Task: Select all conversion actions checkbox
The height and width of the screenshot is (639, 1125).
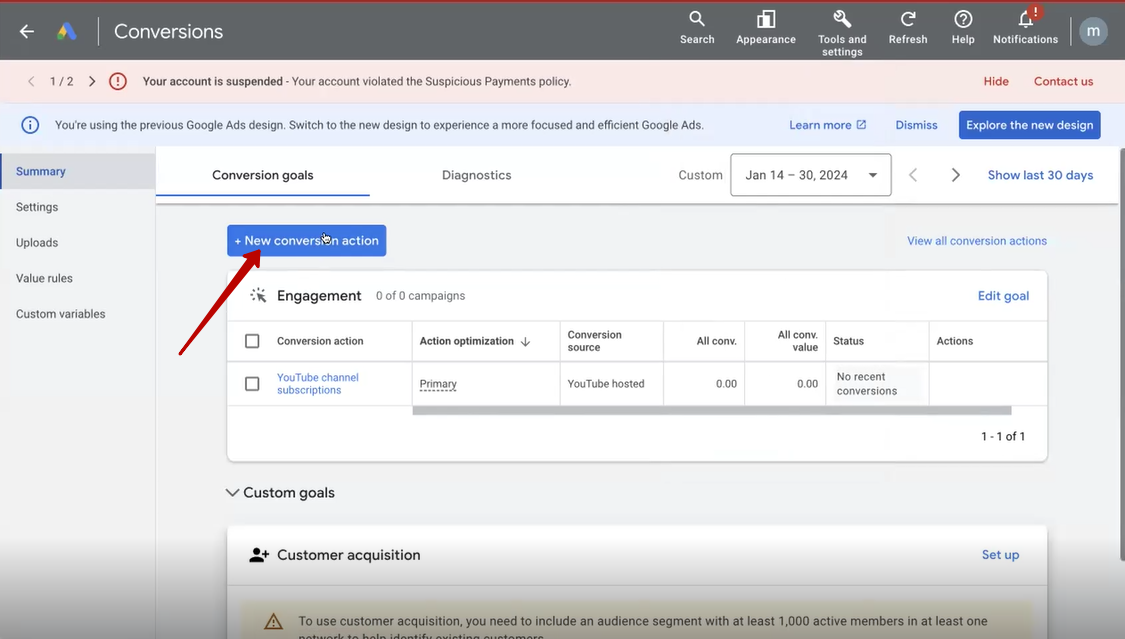Action: tap(252, 341)
